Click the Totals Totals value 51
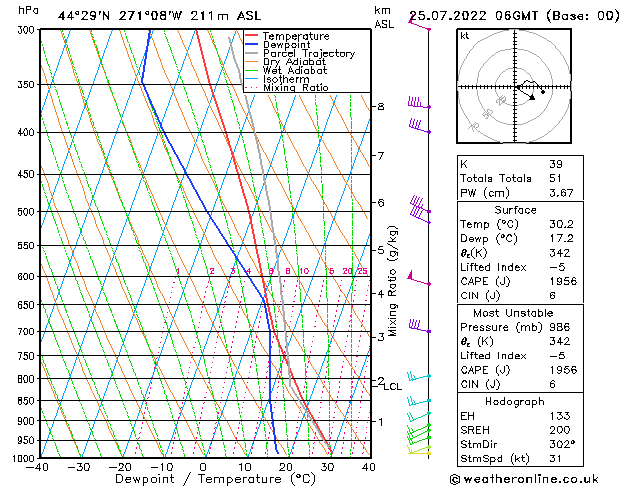Screen dimensions: 629x486 pyautogui.click(x=555, y=178)
